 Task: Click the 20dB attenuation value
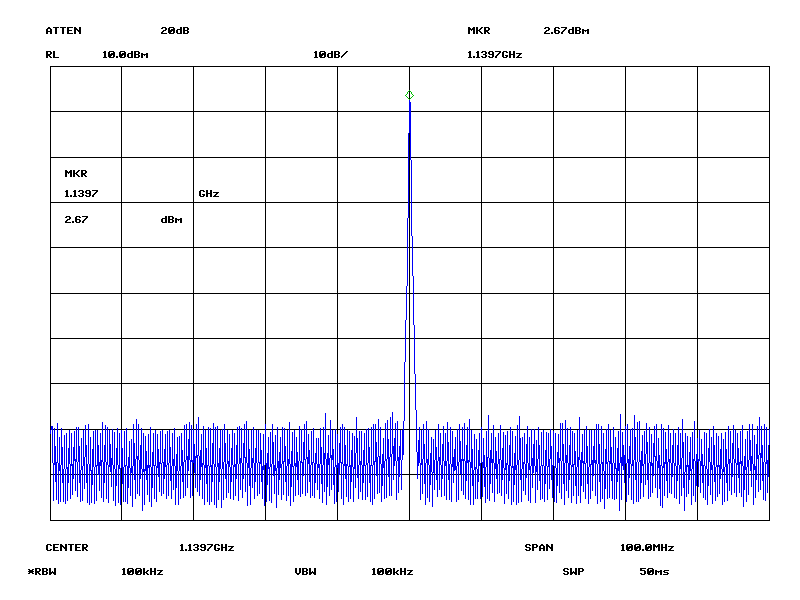175,31
